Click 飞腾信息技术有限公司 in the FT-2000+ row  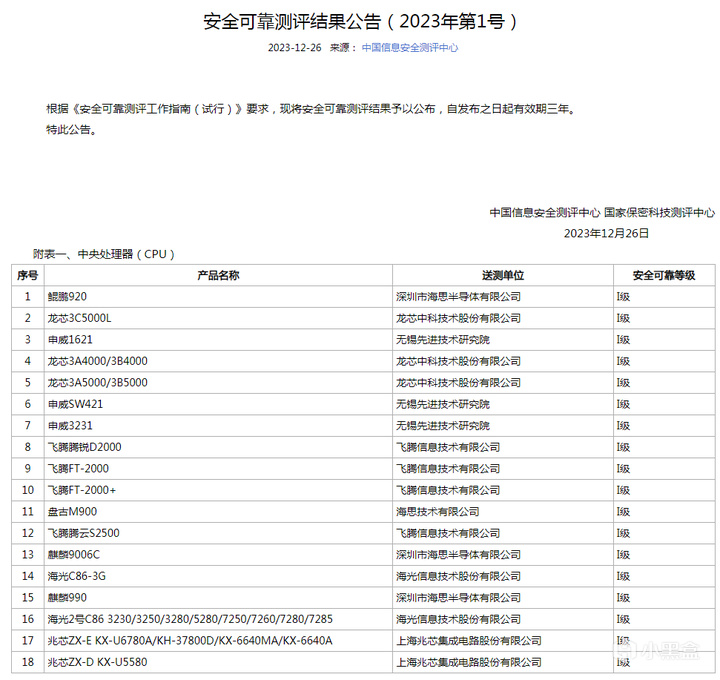(x=448, y=490)
